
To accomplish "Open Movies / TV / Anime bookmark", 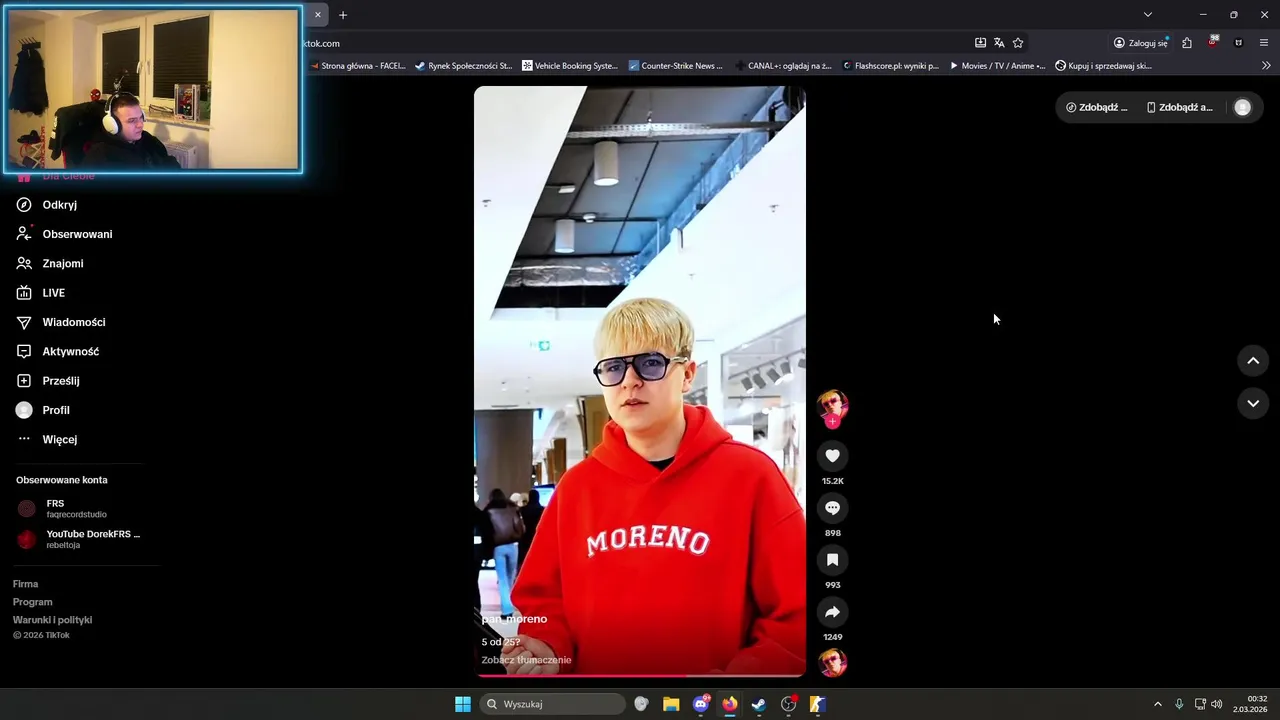I will 997,66.
